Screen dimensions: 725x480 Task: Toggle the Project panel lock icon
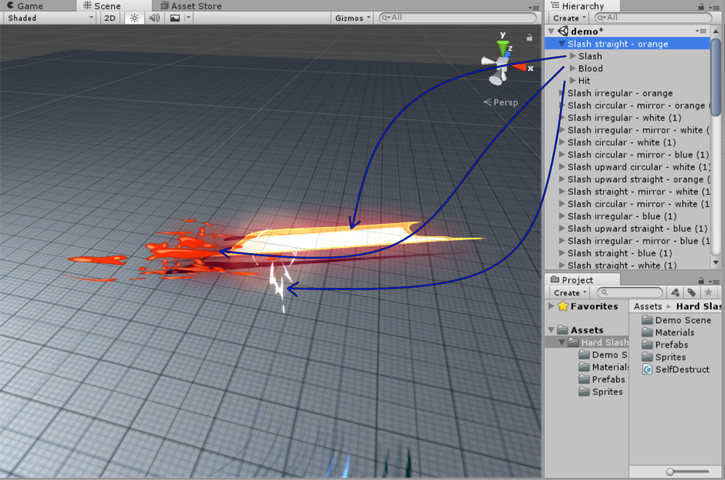[701, 280]
